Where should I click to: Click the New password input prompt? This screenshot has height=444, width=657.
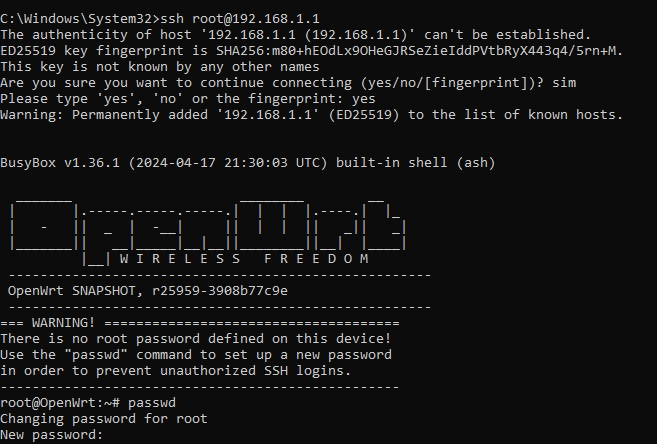(x=52, y=435)
